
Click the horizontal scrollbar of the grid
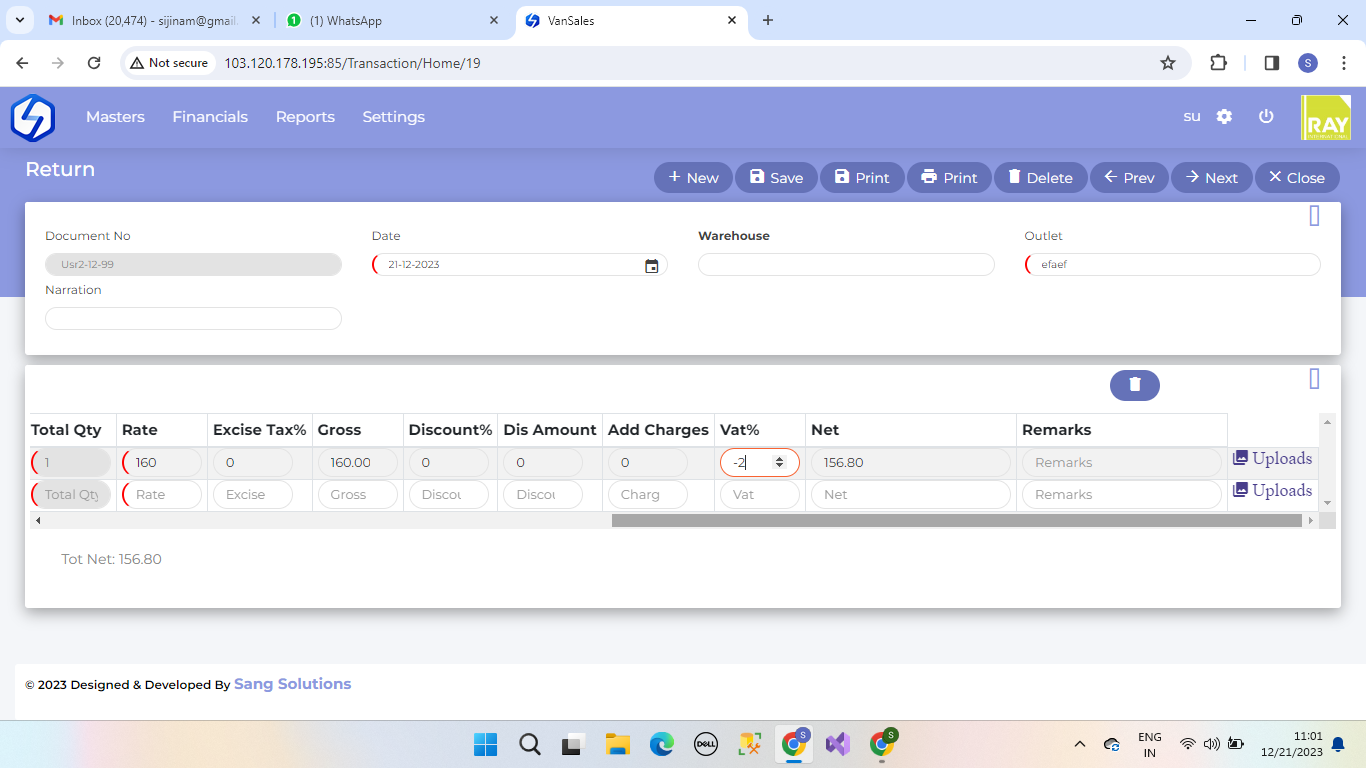[x=956, y=520]
